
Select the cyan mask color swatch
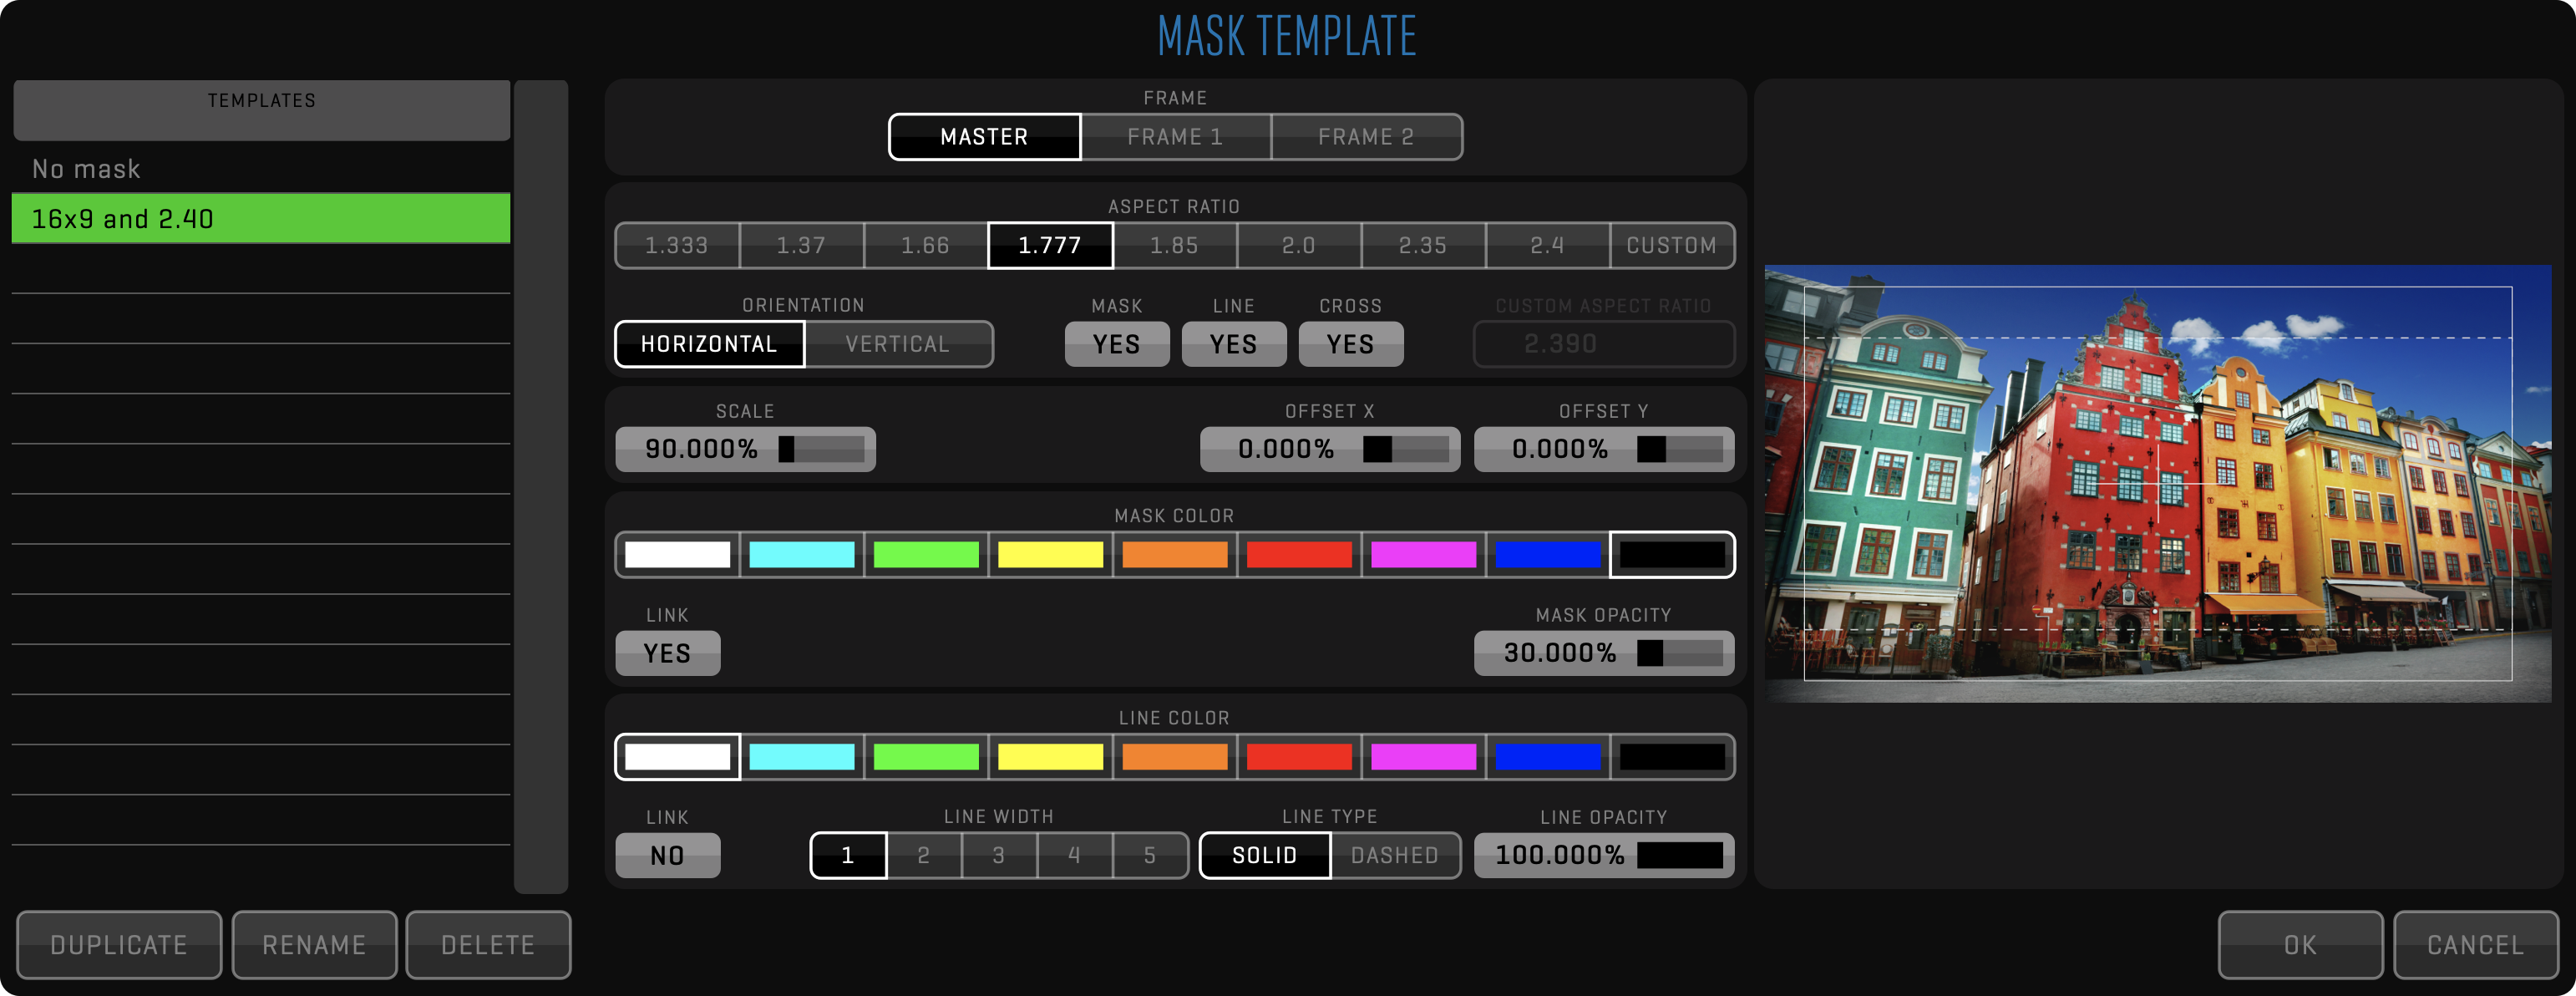801,554
